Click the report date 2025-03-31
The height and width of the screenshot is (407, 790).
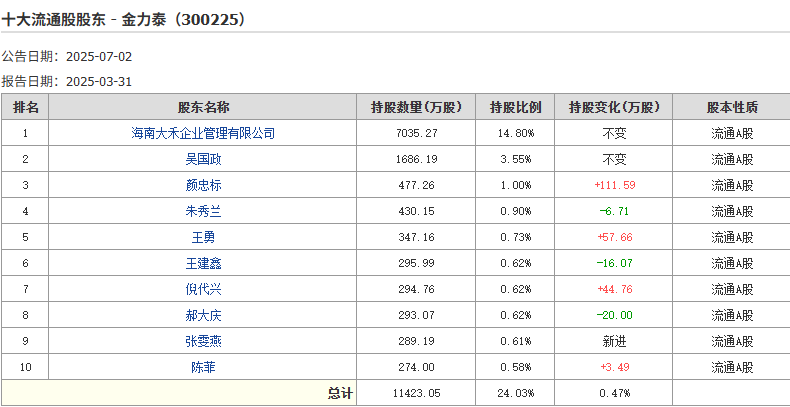[99, 82]
